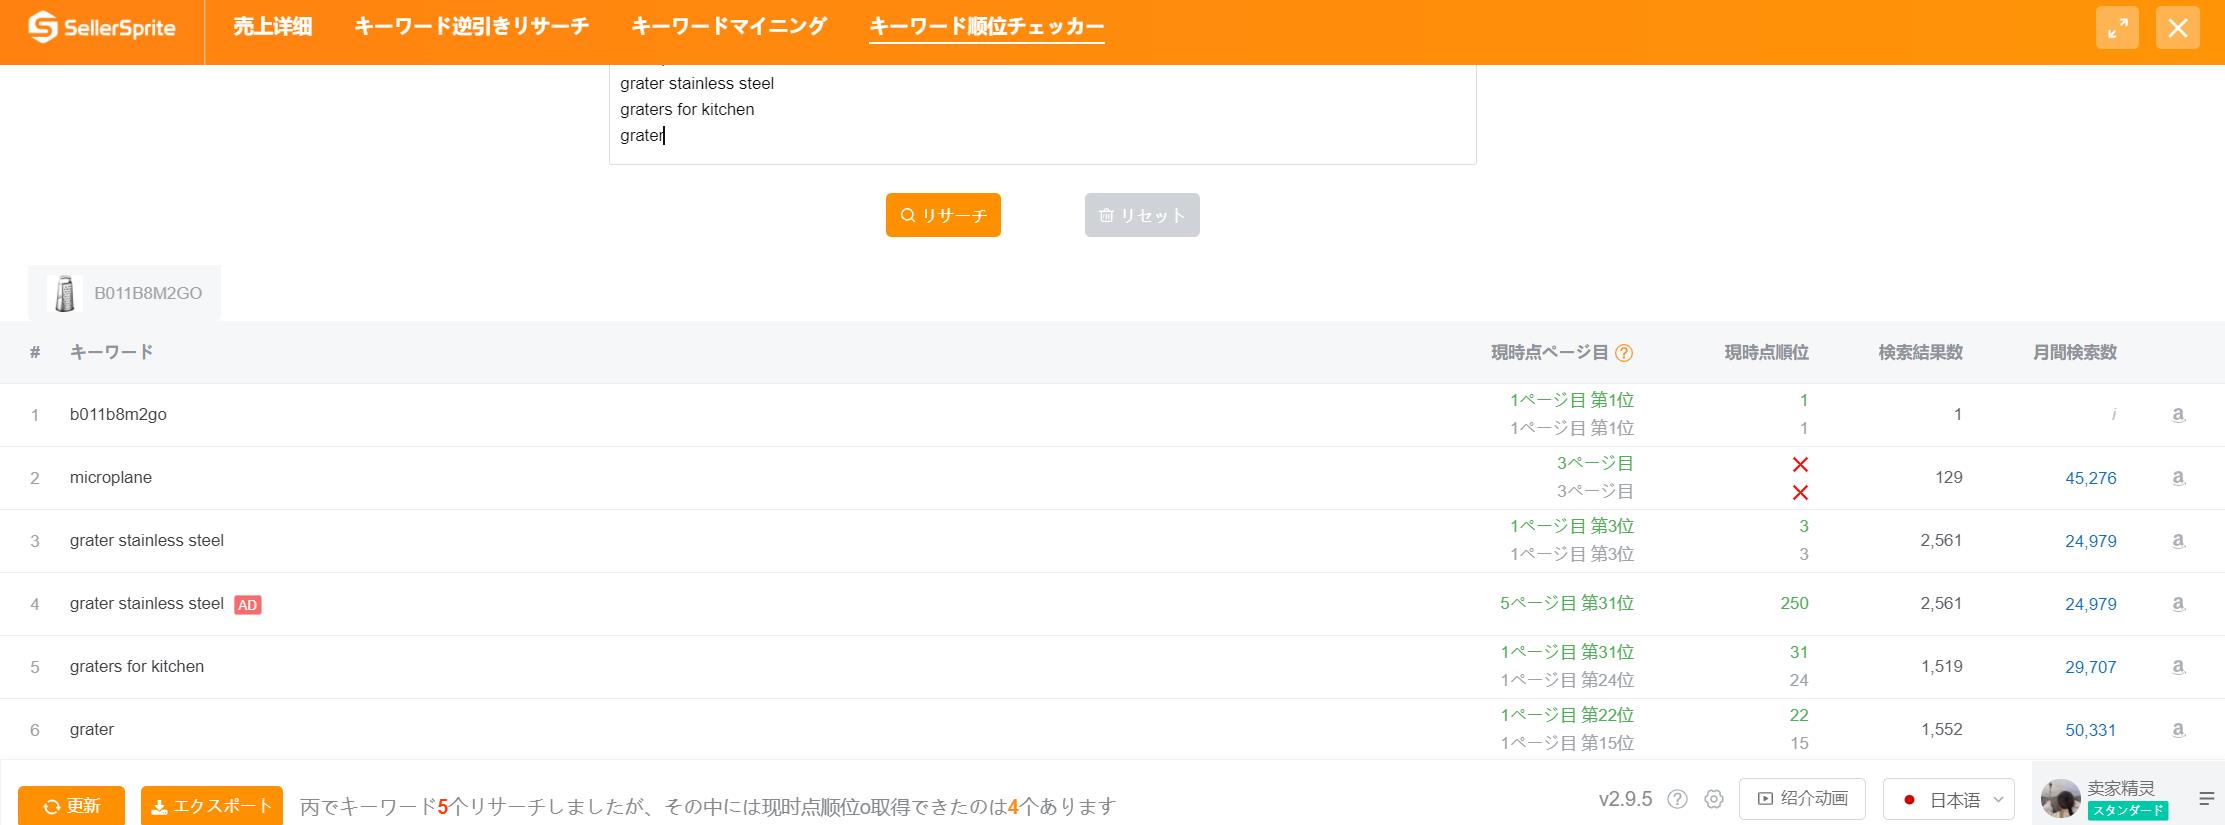This screenshot has width=2225, height=825.
Task: Click the SellerSprite logo
Action: [x=102, y=28]
